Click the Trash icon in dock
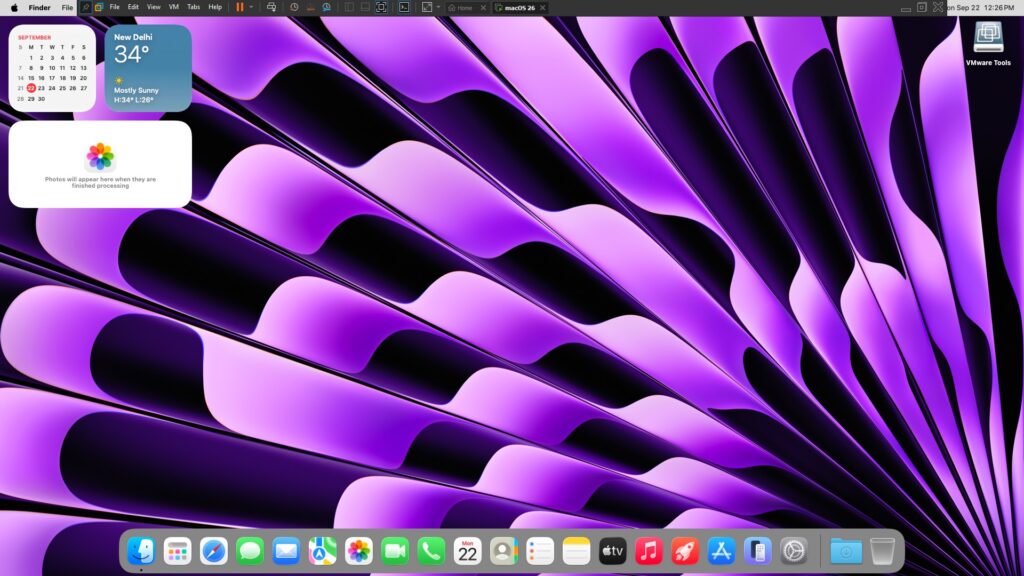 pos(882,551)
